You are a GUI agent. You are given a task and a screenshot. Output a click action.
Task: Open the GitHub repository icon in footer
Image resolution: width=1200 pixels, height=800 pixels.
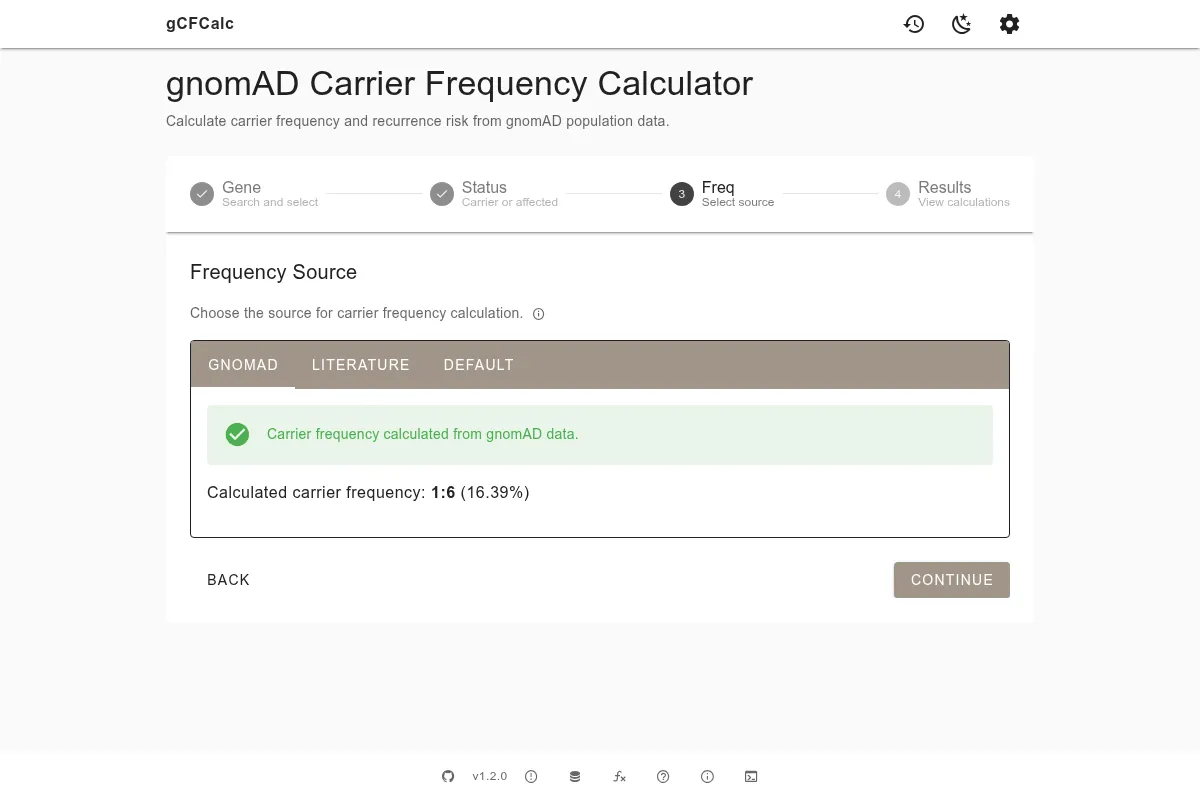447,776
